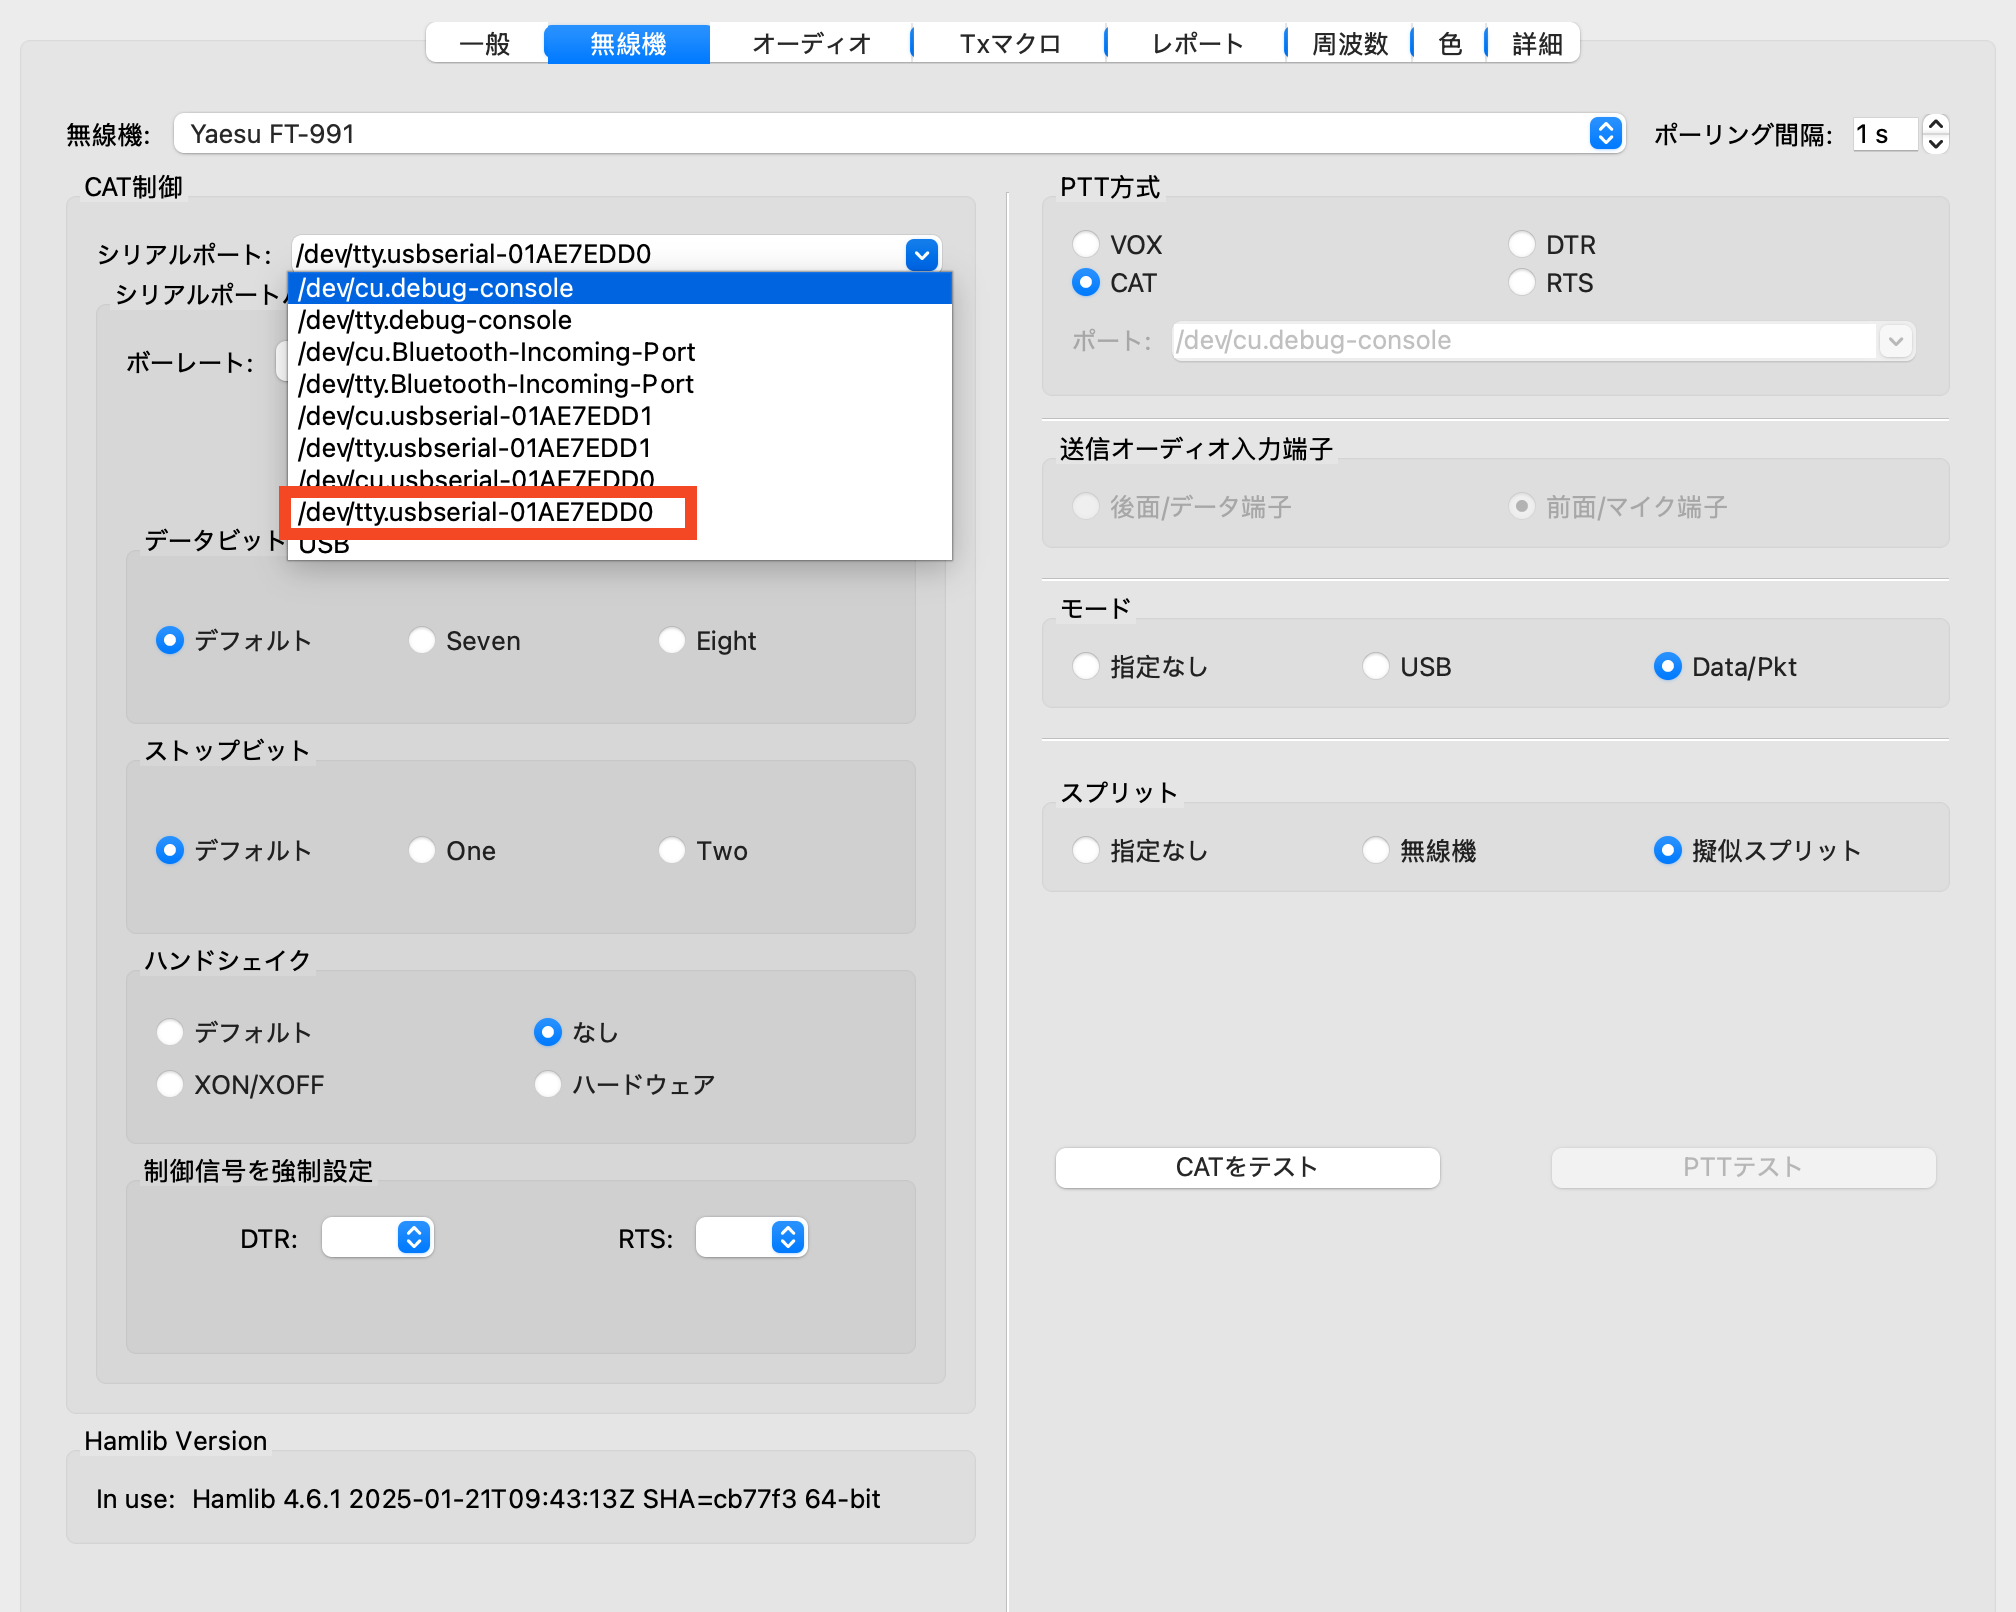The height and width of the screenshot is (1612, 2016).
Task: Open the 無線機 rig model dropdown
Action: pos(1605,133)
